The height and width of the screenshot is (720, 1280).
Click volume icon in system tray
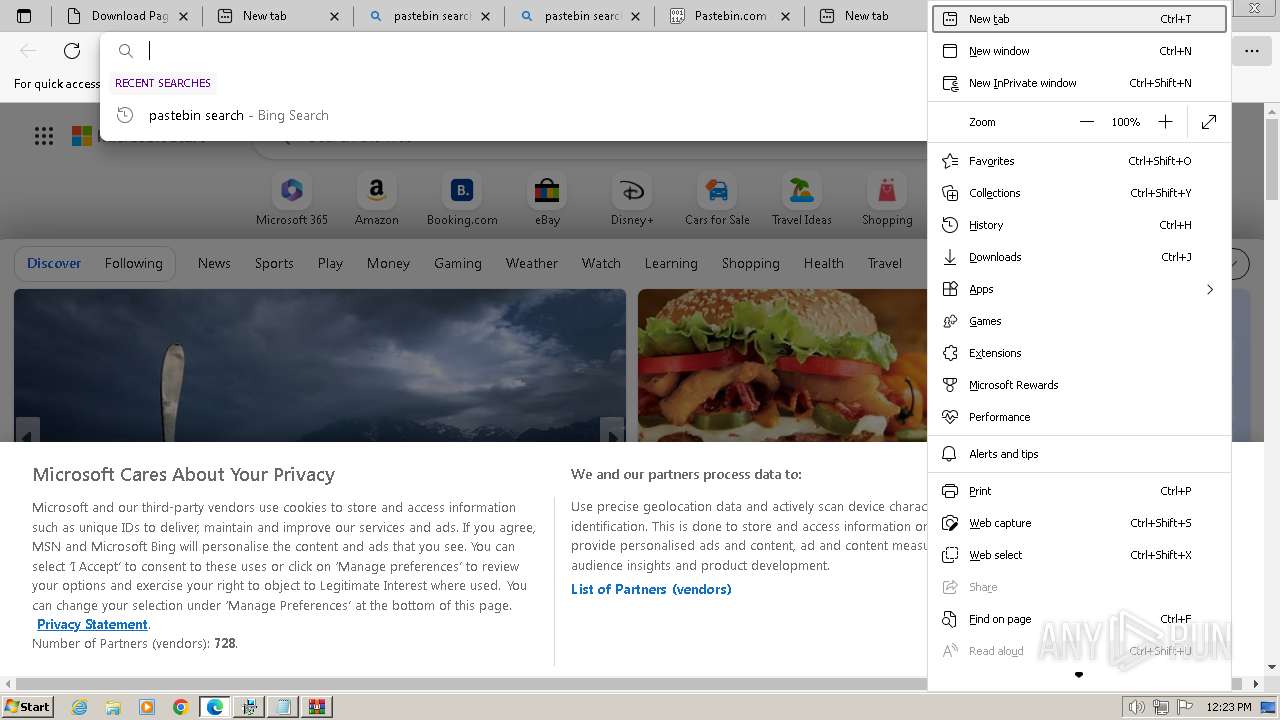pos(1137,707)
